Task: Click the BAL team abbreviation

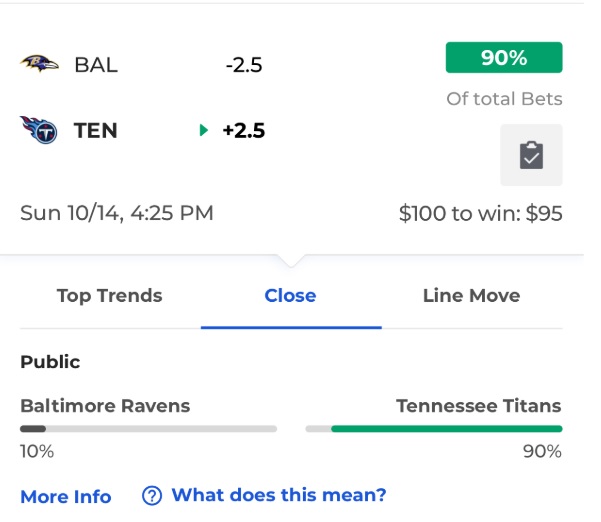Action: click(x=96, y=65)
